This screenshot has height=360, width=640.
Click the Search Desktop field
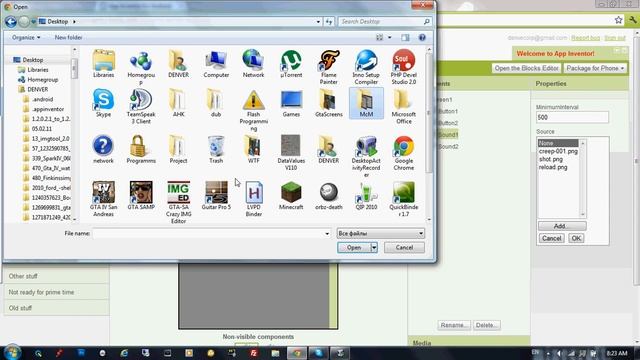coord(381,22)
